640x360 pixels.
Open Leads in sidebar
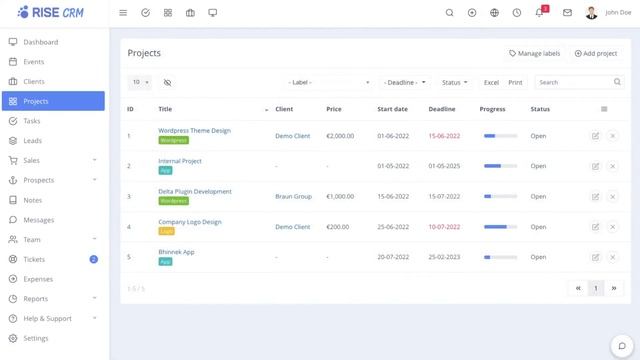click(x=53, y=140)
